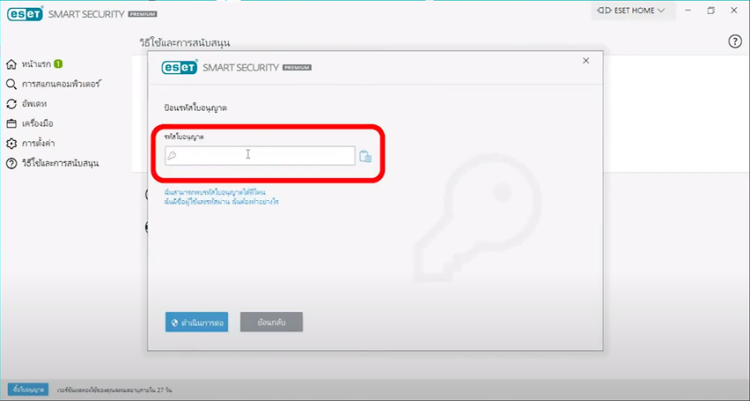Click the blue buy license button in status bar
This screenshot has height=401, width=750.
(28, 390)
